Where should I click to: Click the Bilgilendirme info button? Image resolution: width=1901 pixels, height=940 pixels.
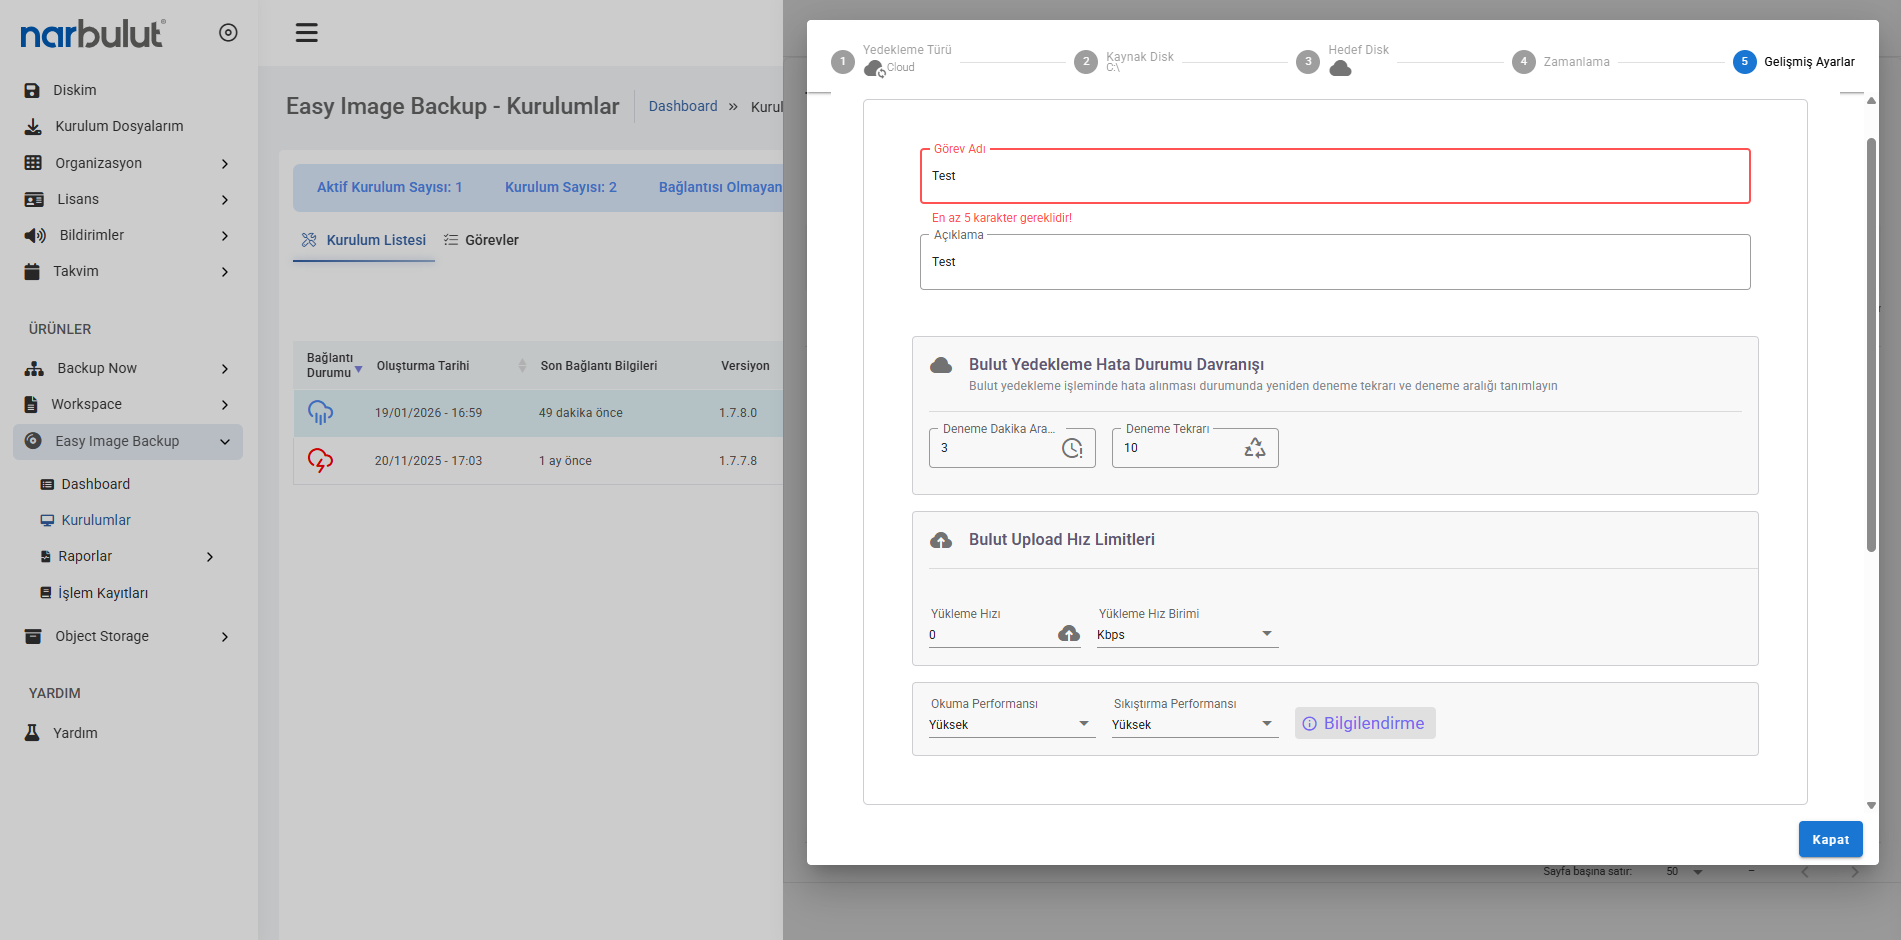(1364, 723)
